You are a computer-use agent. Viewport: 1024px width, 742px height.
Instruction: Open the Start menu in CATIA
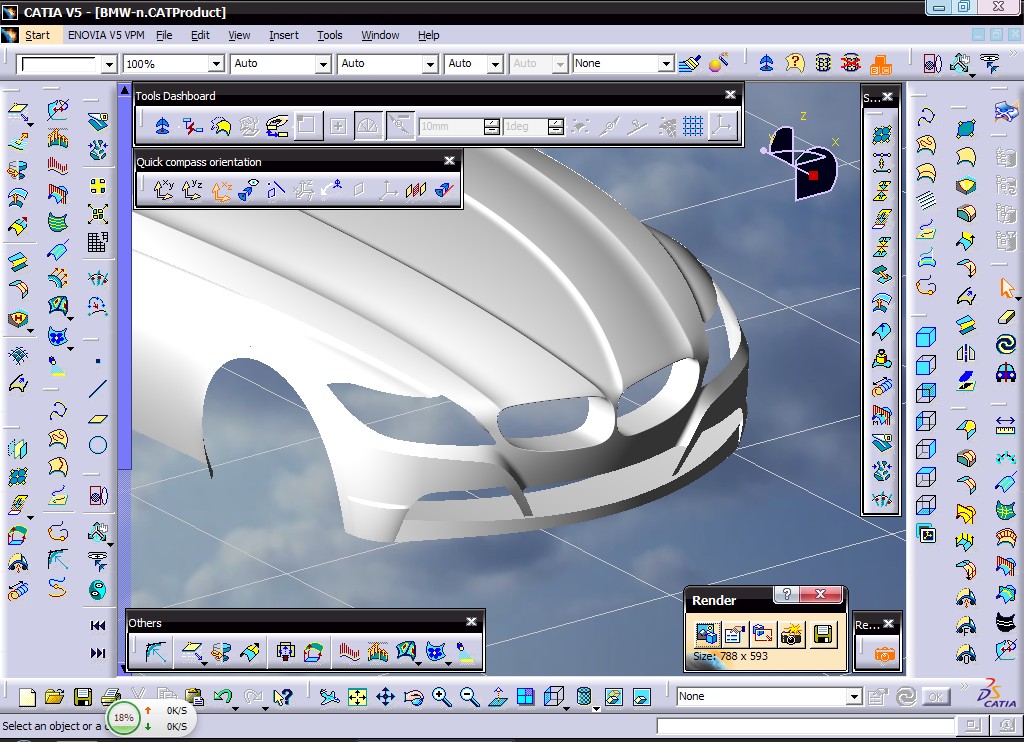(x=37, y=35)
